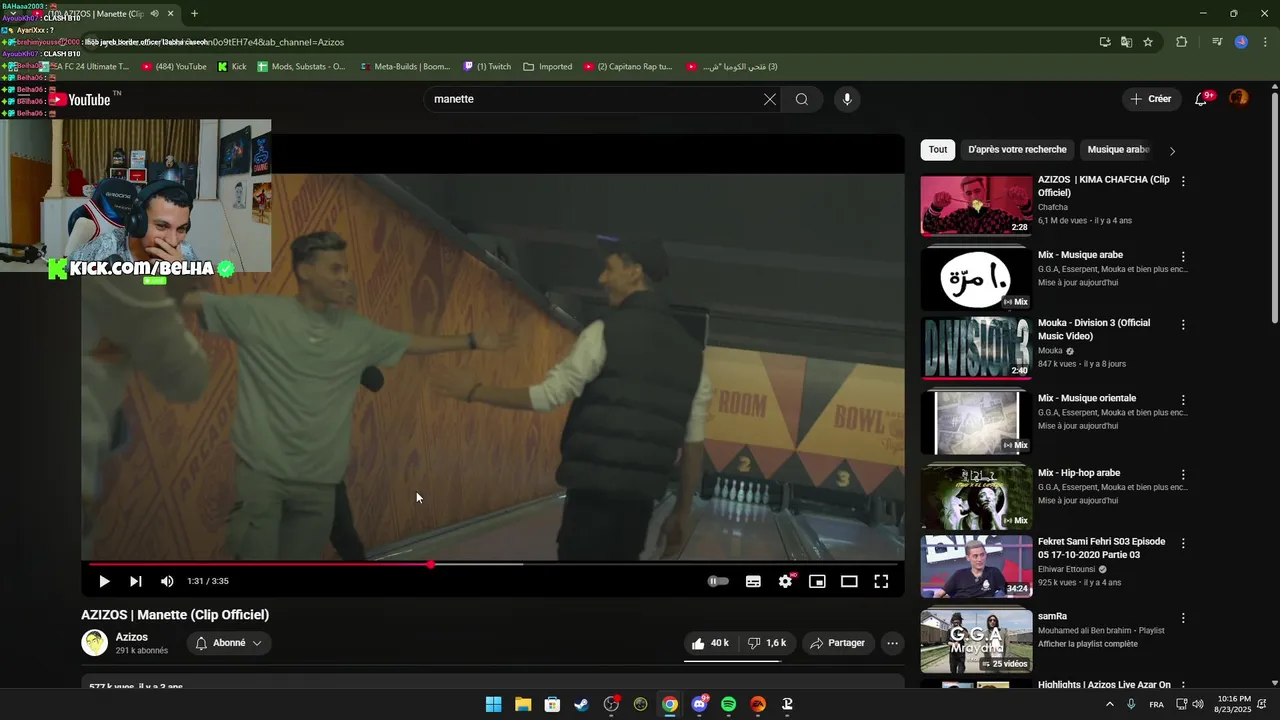This screenshot has width=1280, height=720.
Task: Start voice search with the microphone
Action: coord(847,99)
